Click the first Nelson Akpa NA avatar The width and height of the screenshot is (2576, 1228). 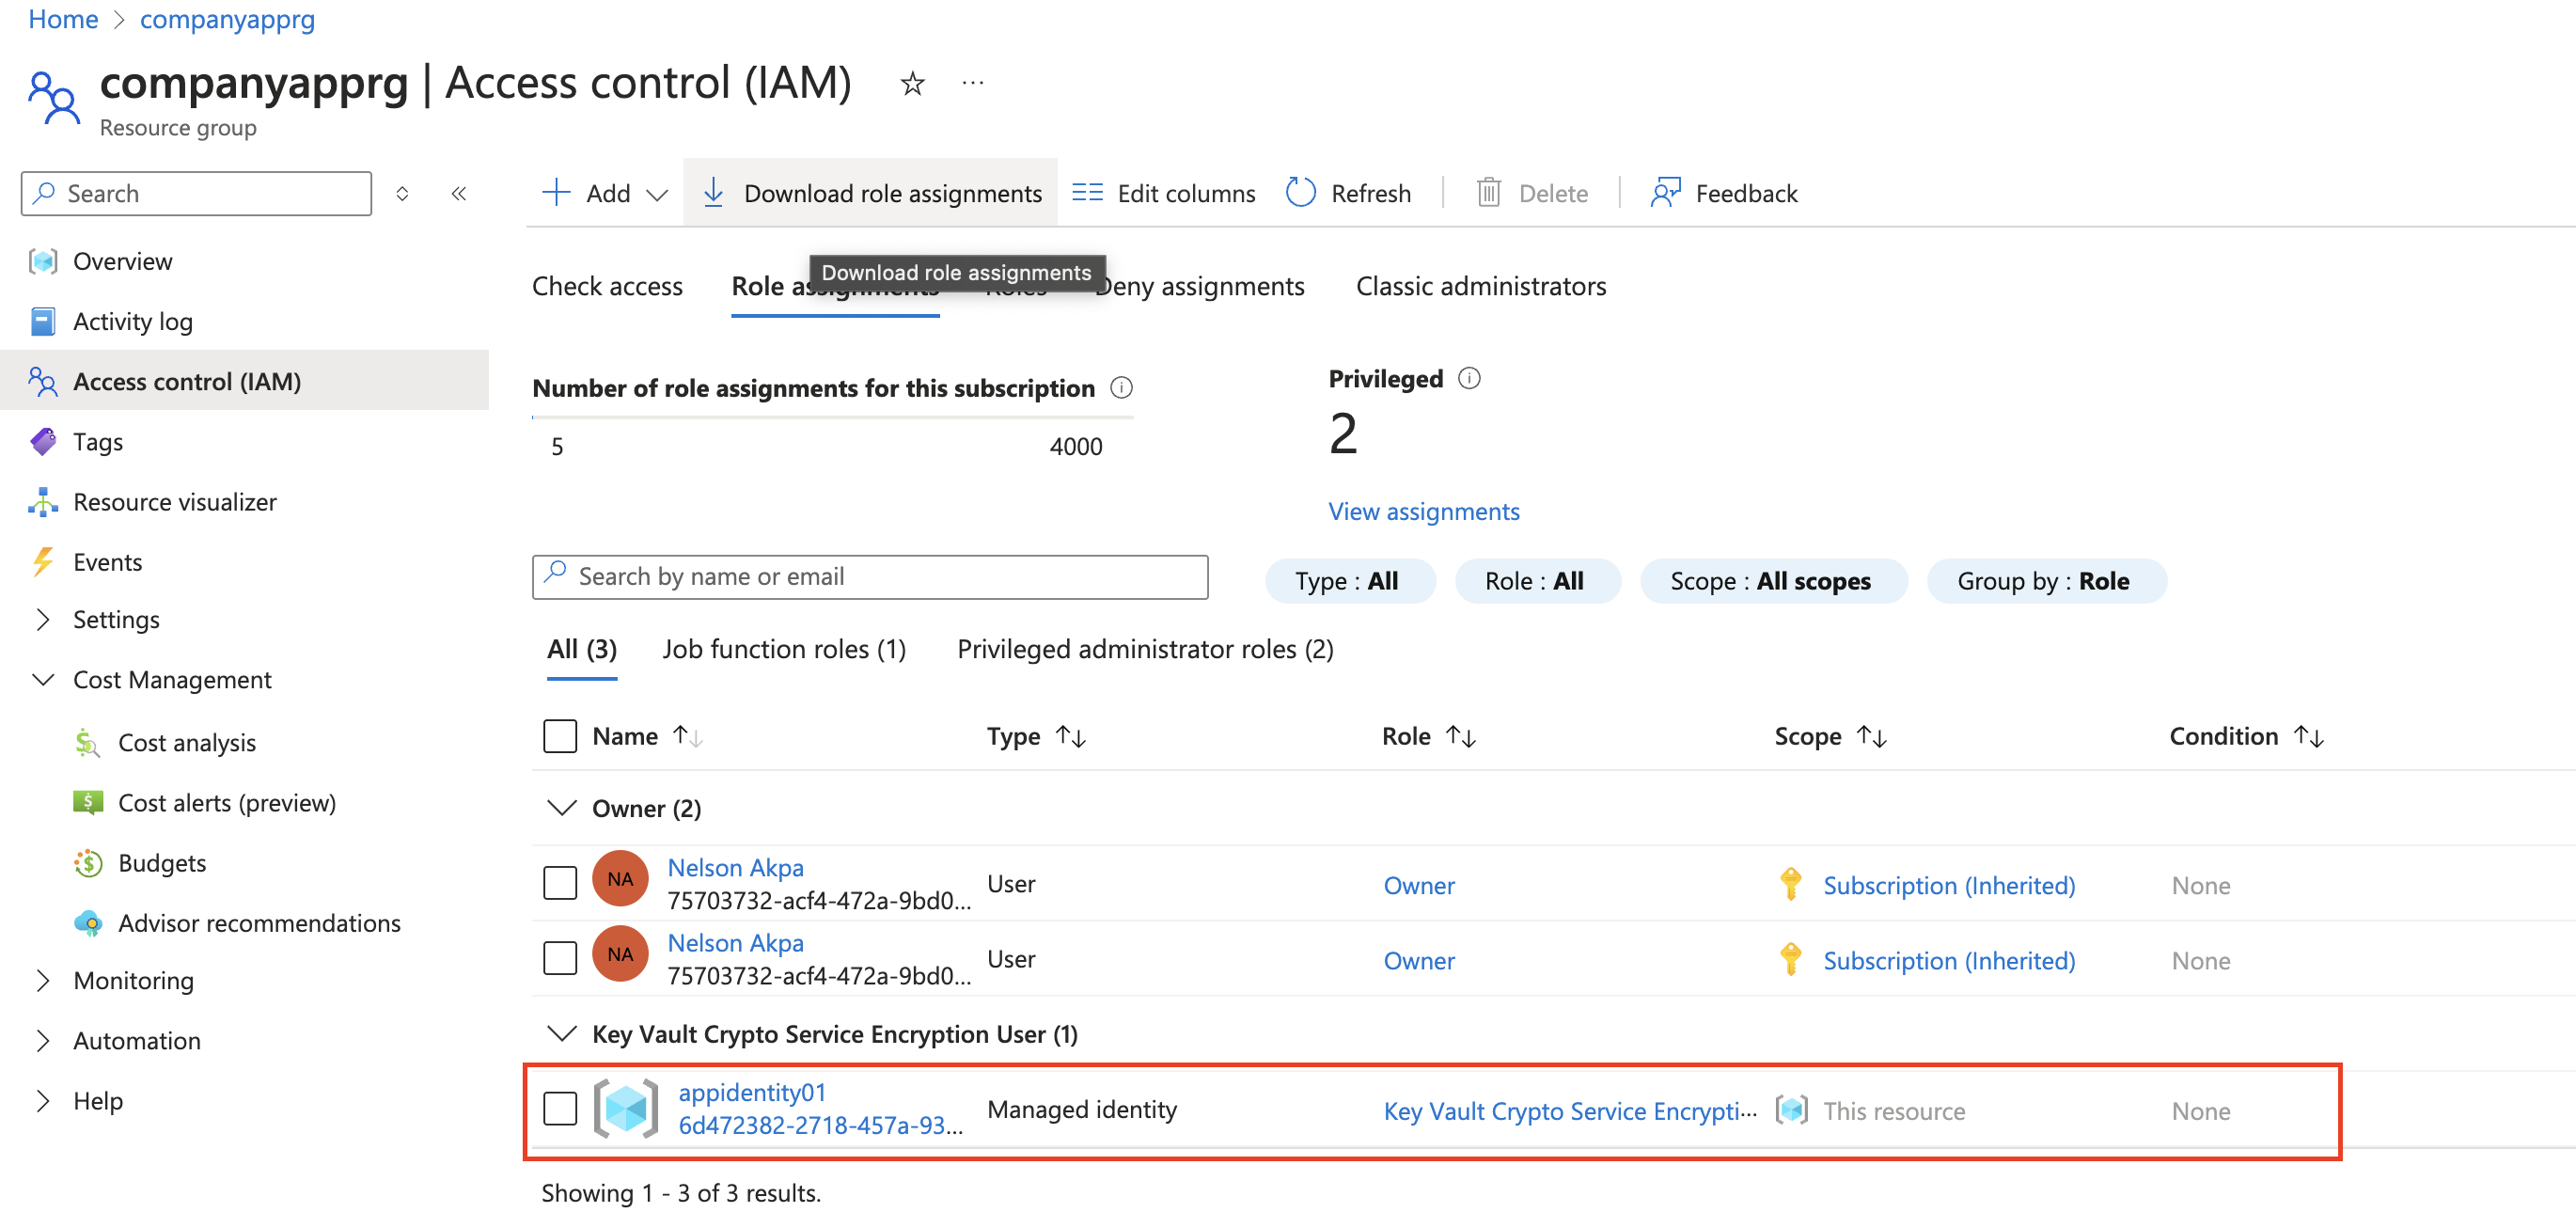tap(620, 879)
